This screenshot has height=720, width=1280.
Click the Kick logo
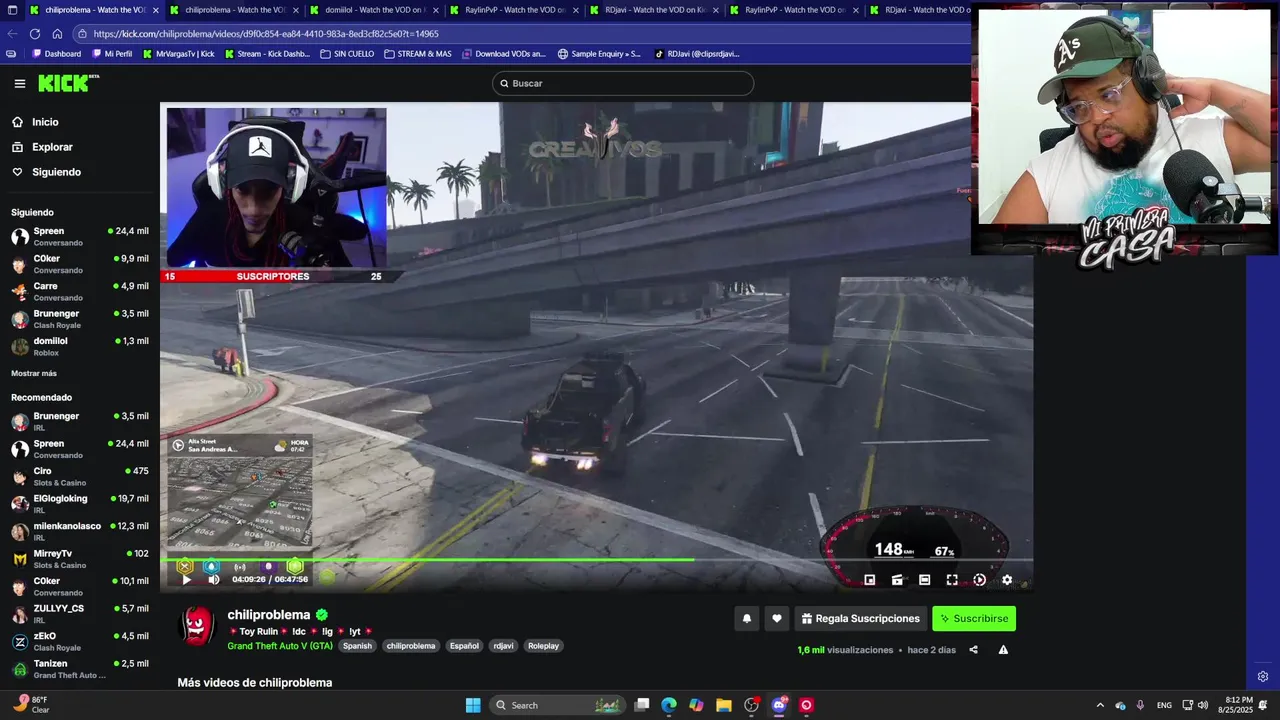tap(68, 83)
